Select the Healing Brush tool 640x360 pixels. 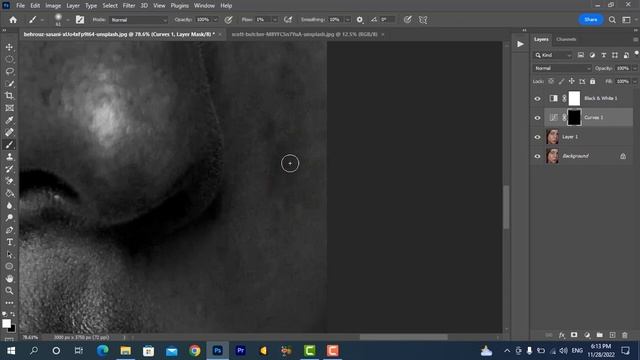tap(9, 132)
